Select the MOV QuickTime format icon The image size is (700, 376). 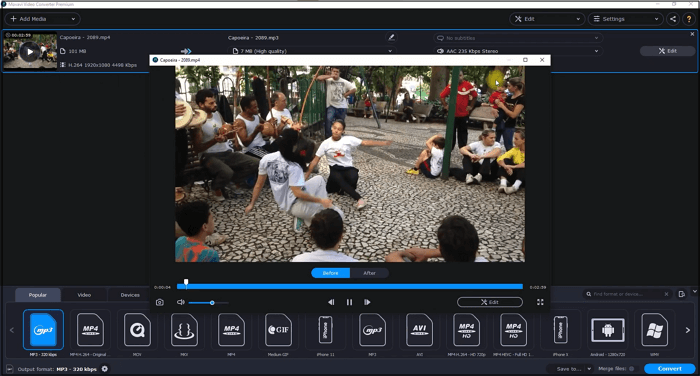pos(137,330)
